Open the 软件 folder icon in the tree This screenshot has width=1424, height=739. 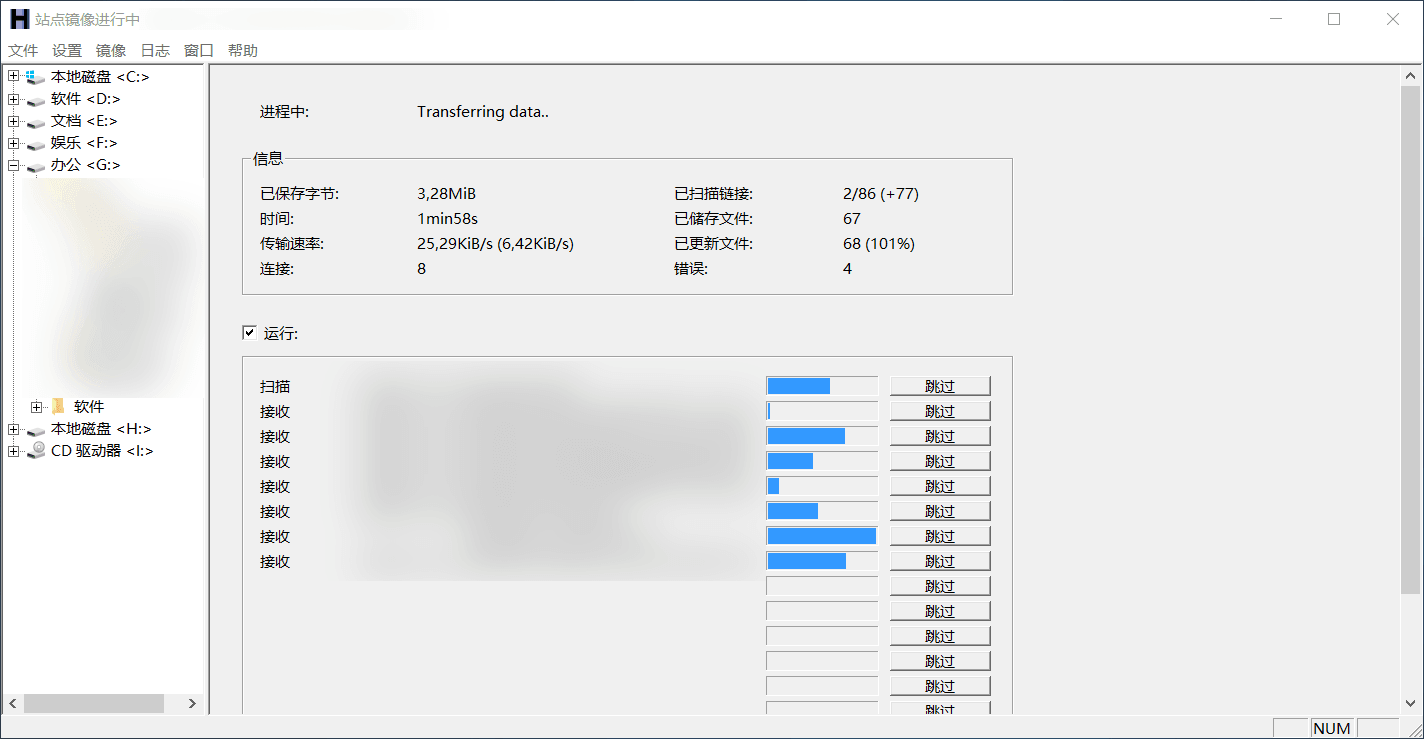tap(57, 406)
